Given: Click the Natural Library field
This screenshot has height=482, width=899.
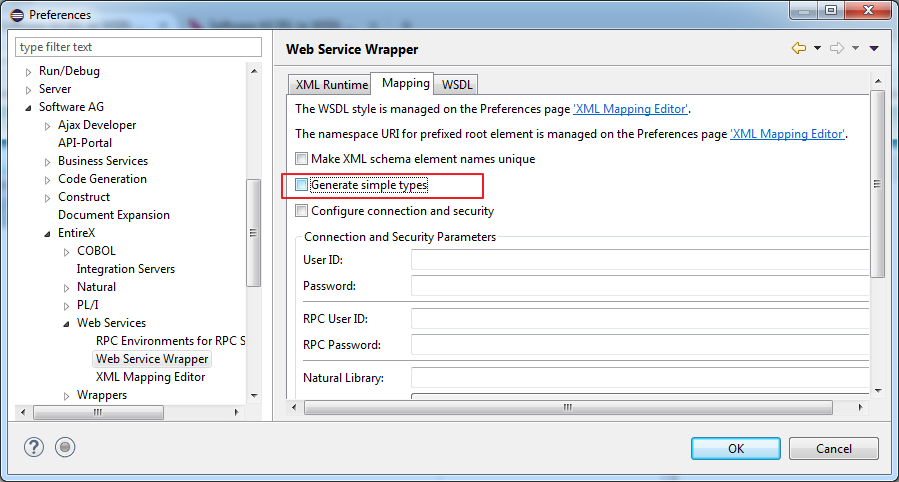Looking at the screenshot, I should click(x=640, y=378).
